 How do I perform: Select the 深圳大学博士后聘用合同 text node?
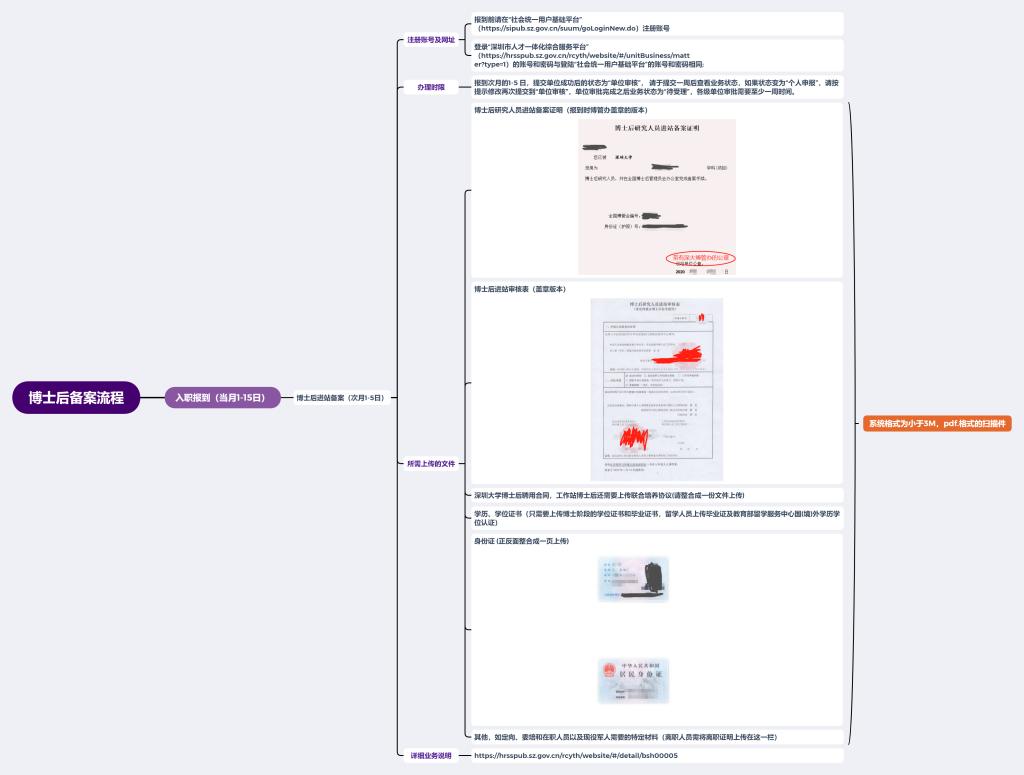608,495
